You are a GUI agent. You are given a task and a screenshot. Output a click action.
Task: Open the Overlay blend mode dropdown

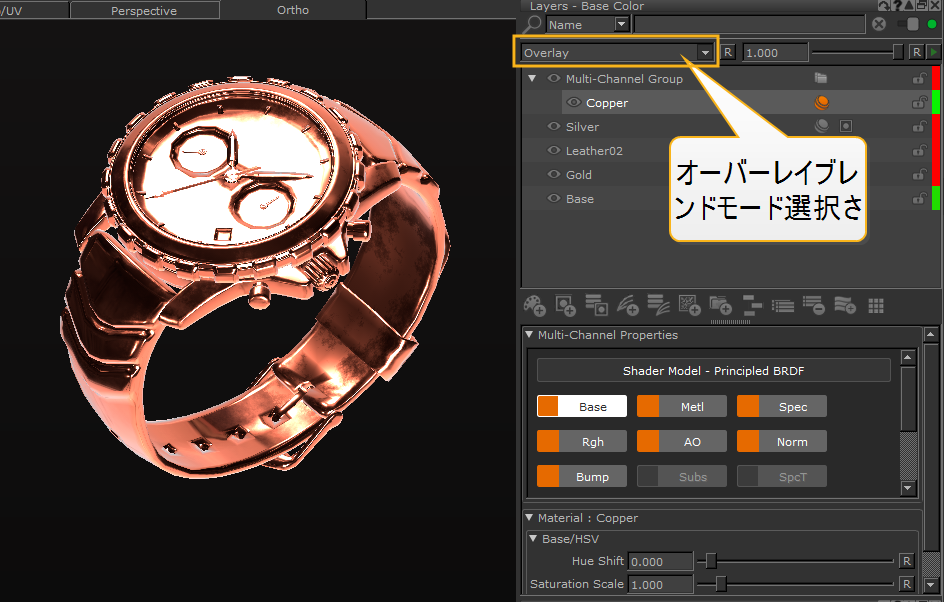coord(706,53)
